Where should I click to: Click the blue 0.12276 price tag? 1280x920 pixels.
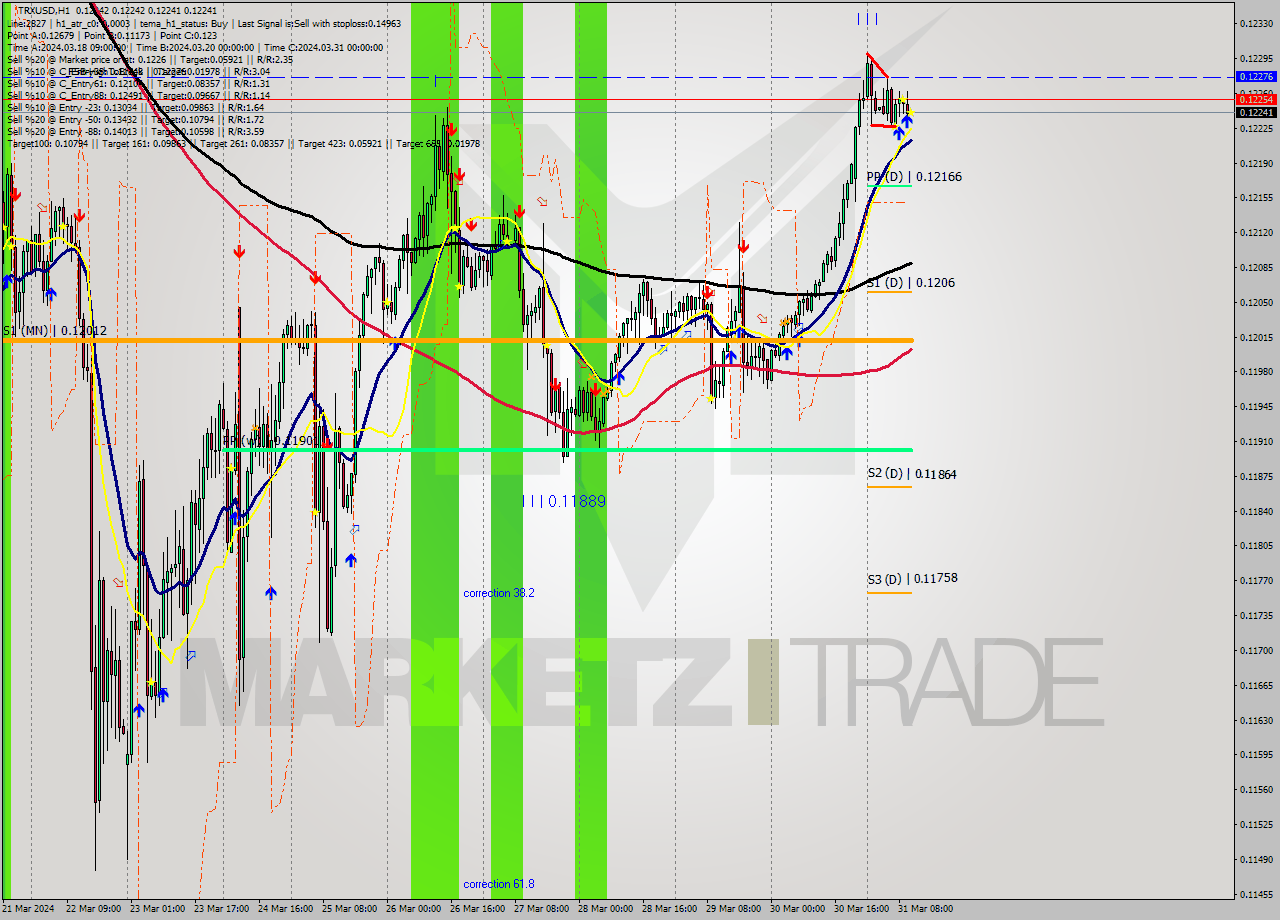(1256, 76)
